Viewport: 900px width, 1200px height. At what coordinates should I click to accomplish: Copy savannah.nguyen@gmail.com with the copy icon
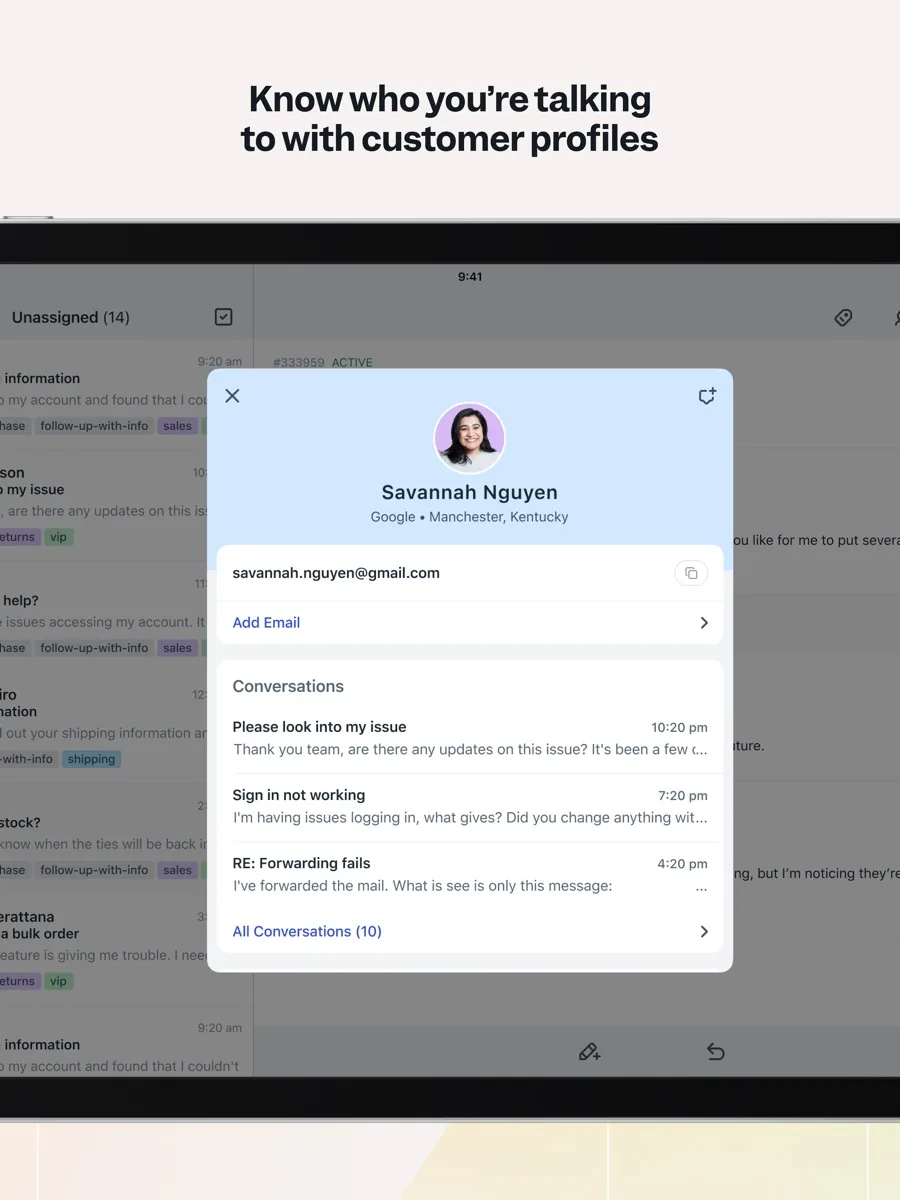click(x=691, y=573)
